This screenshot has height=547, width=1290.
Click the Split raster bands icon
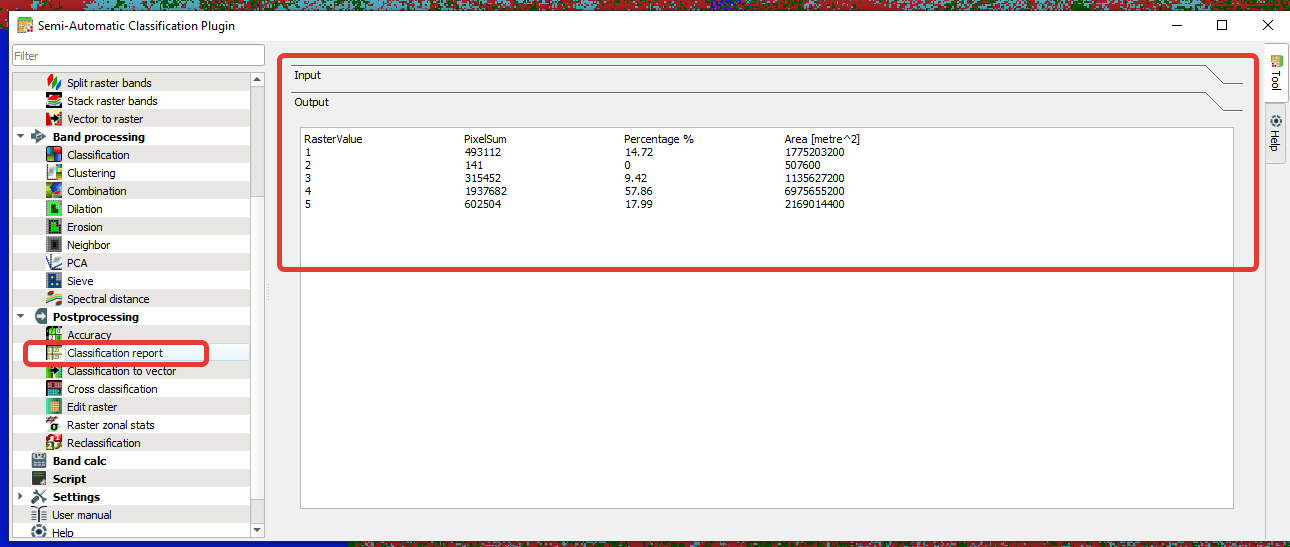click(54, 83)
